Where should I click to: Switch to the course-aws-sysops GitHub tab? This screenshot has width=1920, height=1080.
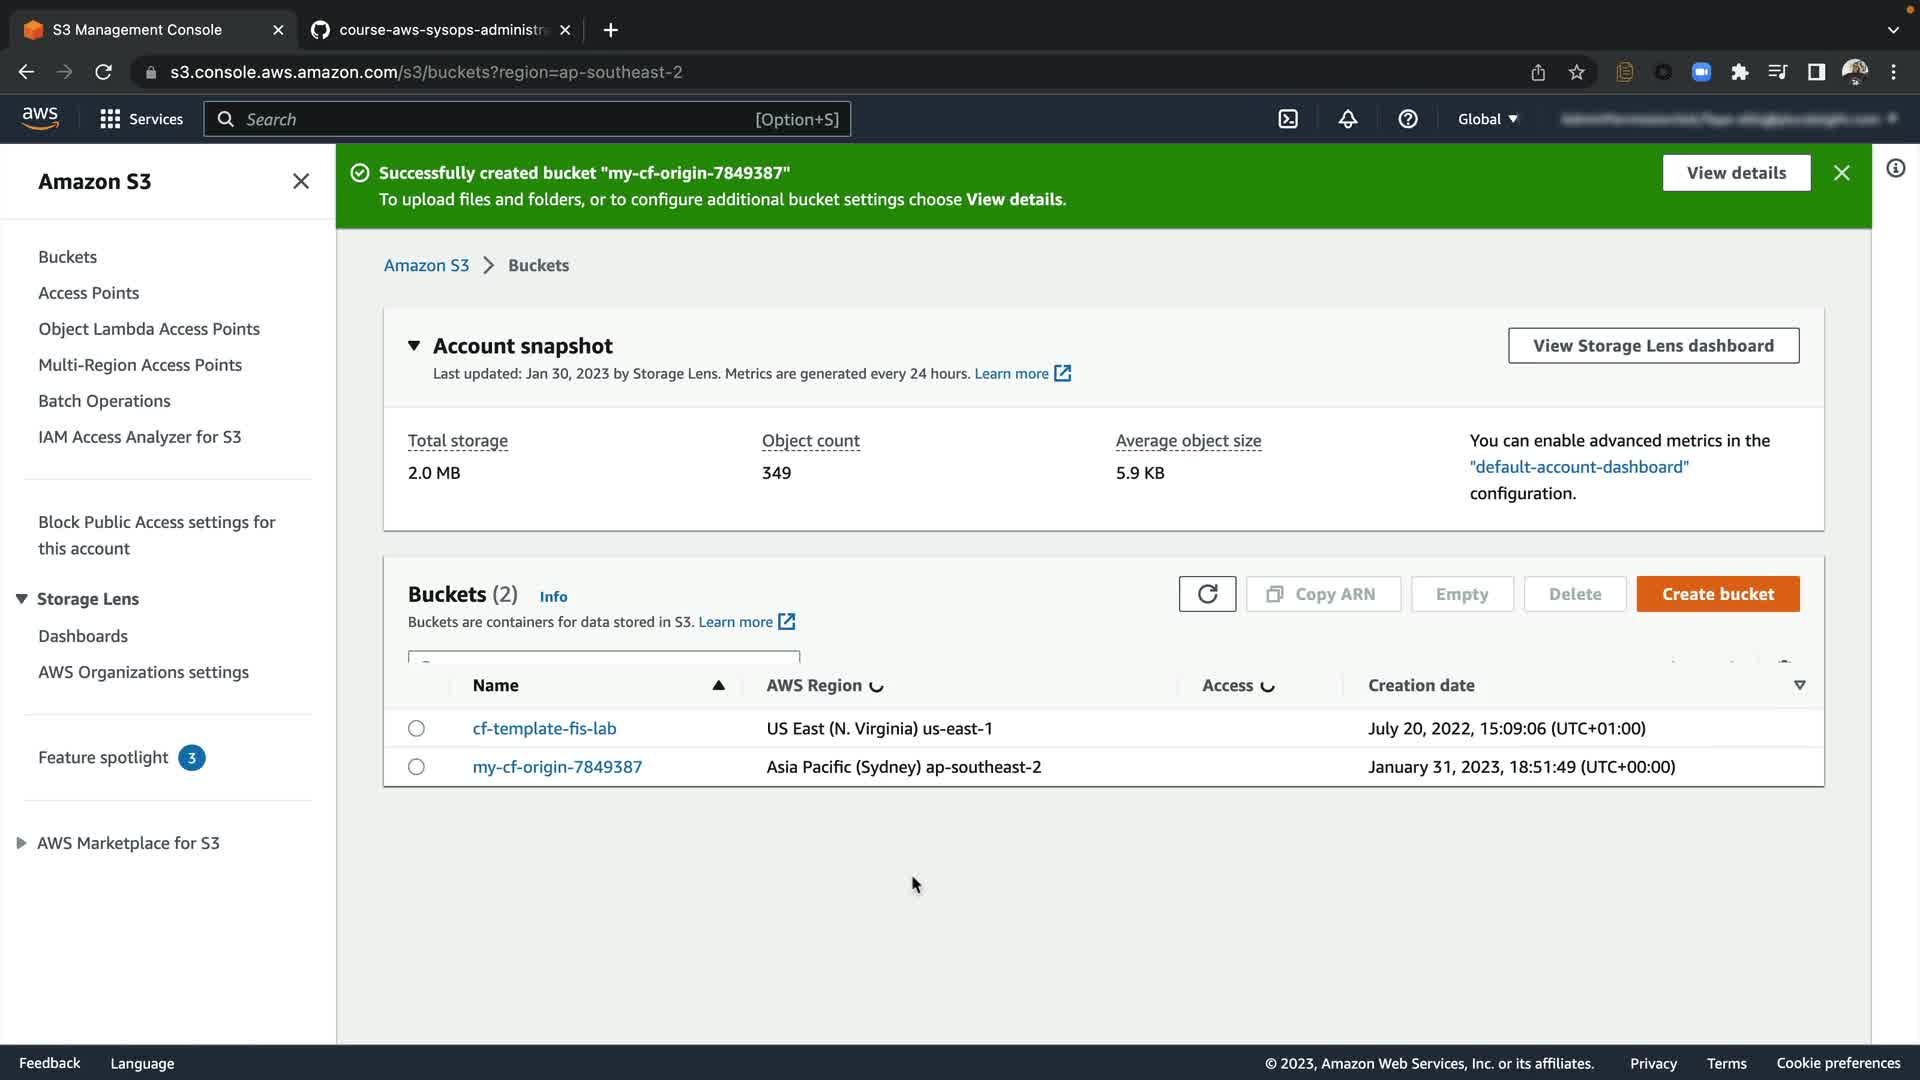click(x=440, y=30)
